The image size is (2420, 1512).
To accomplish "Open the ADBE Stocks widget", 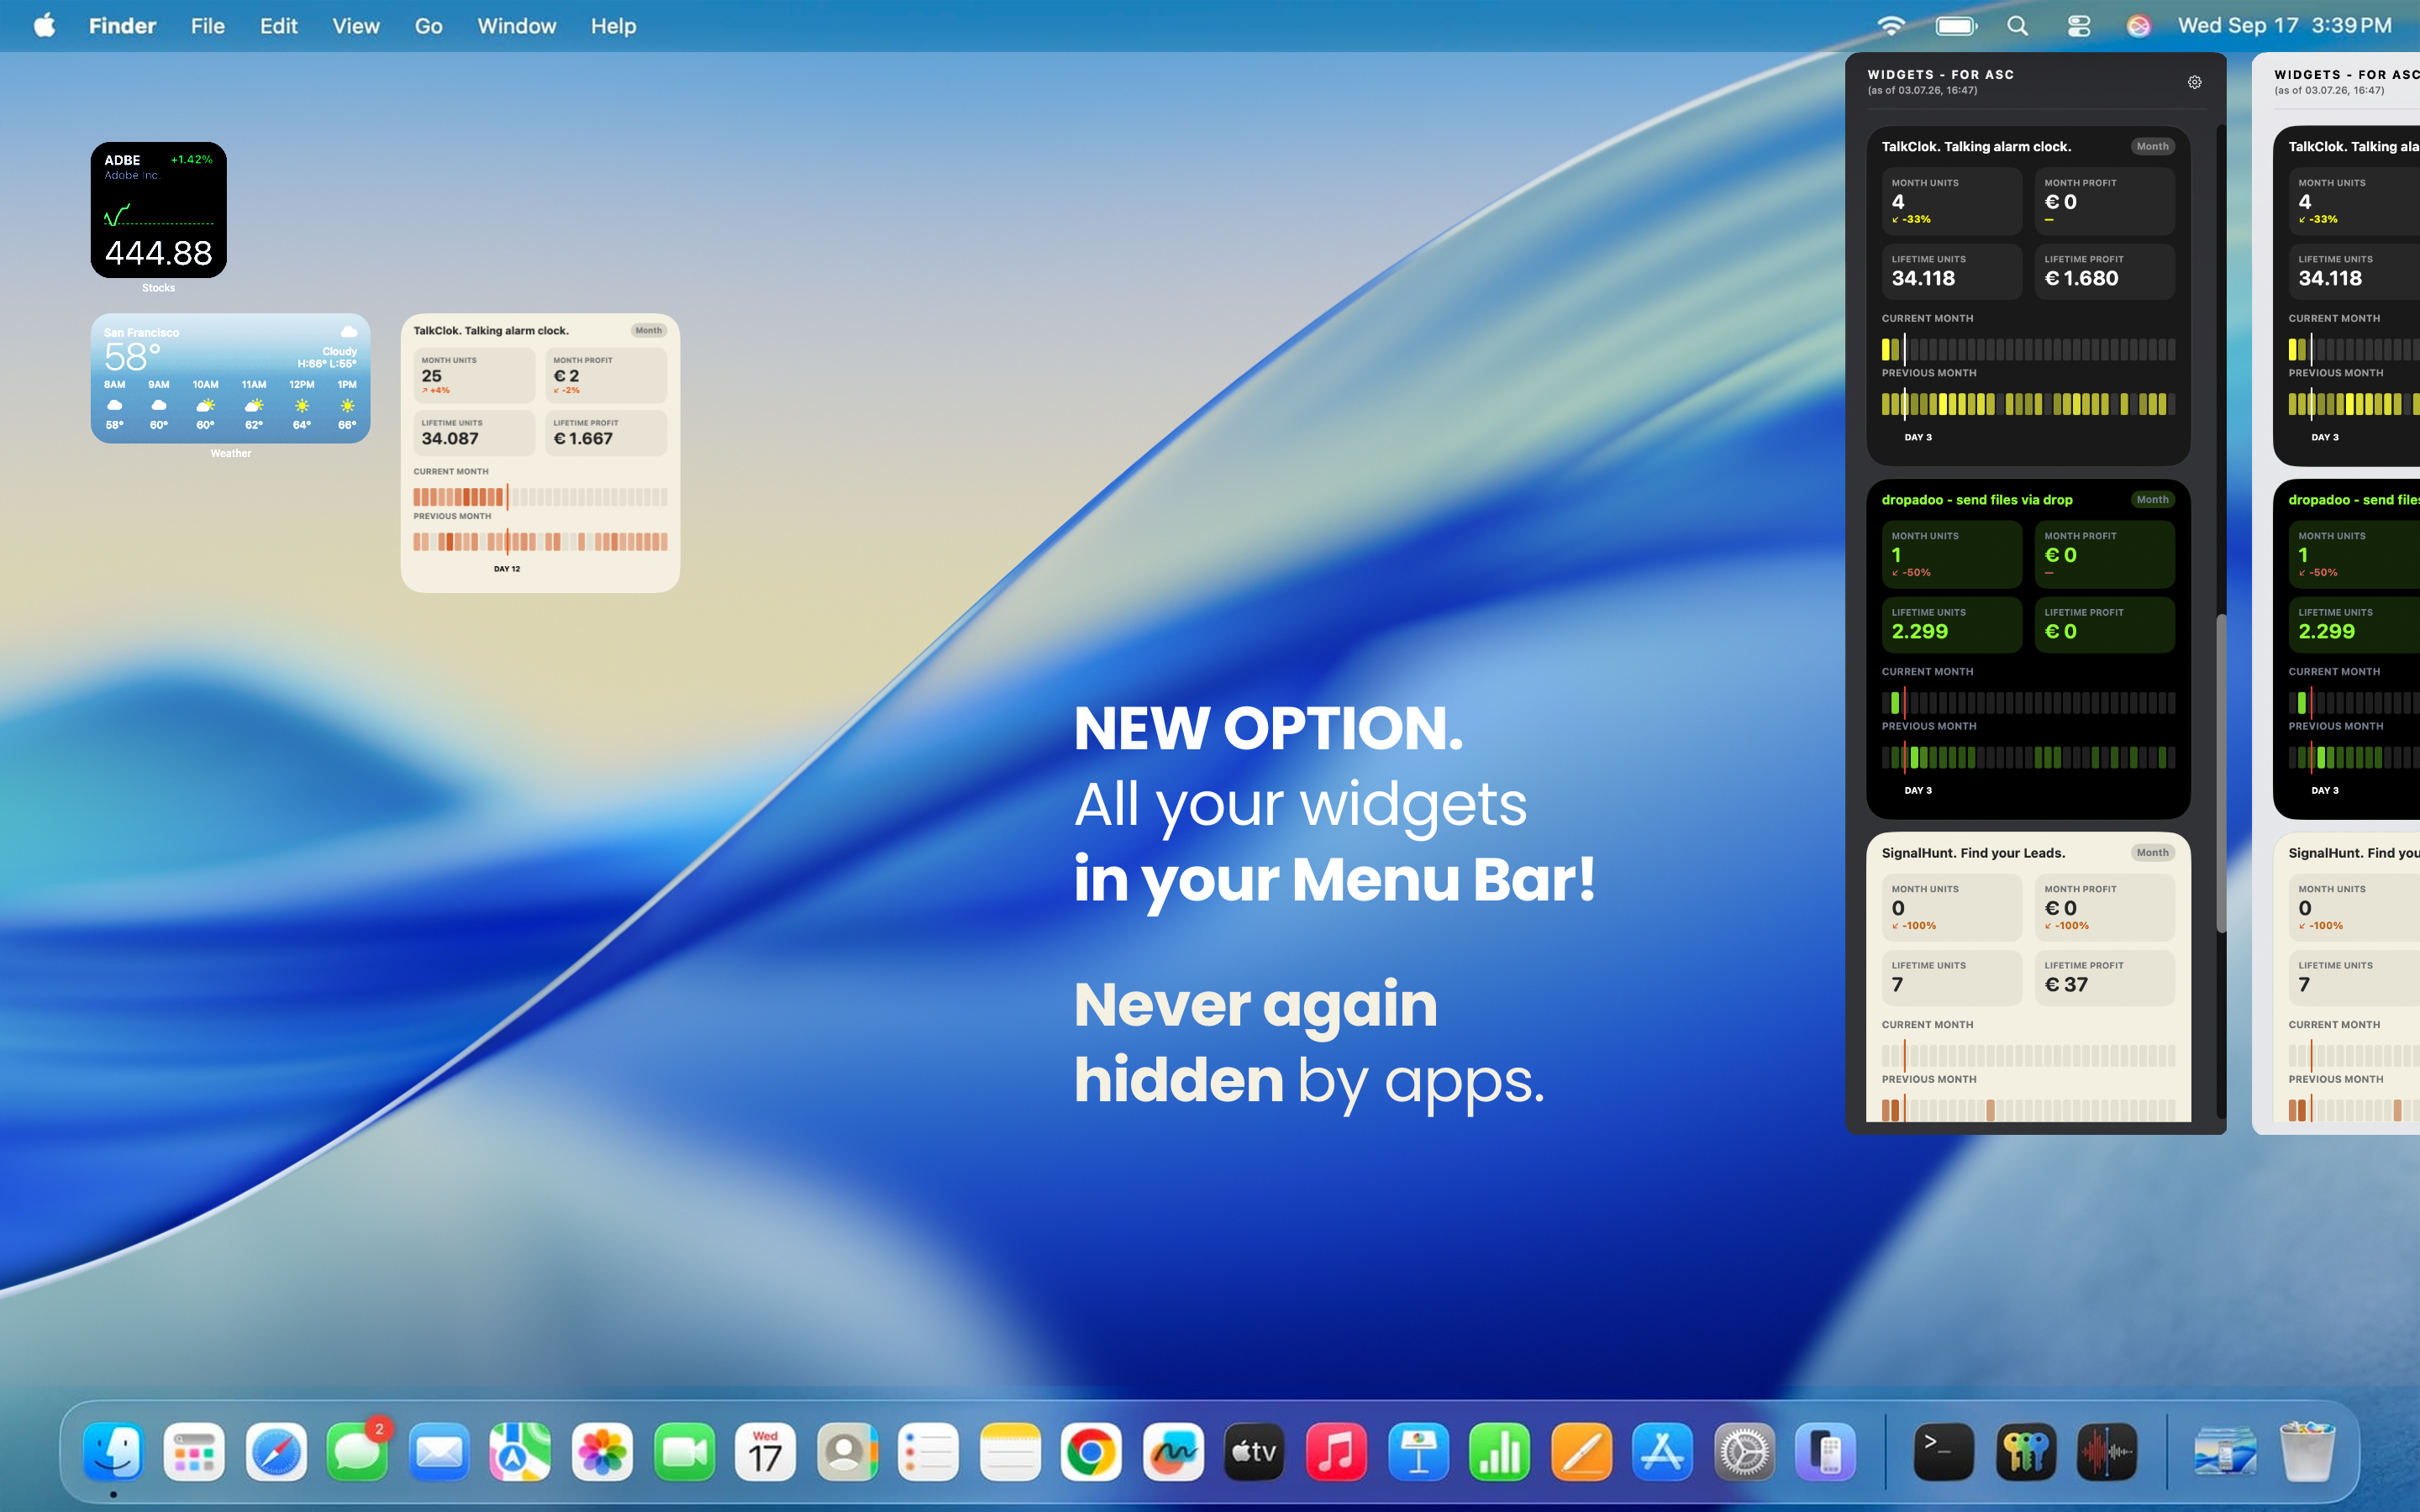I will pyautogui.click(x=158, y=209).
